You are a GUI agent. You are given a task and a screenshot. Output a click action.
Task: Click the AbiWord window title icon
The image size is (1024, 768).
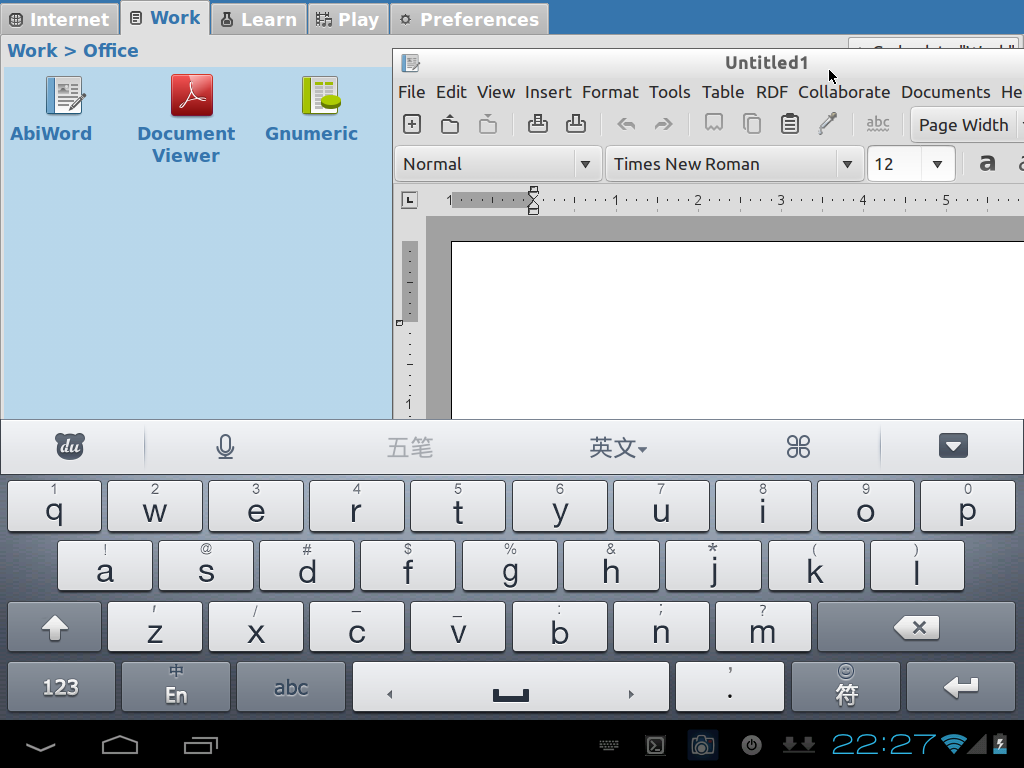point(411,63)
